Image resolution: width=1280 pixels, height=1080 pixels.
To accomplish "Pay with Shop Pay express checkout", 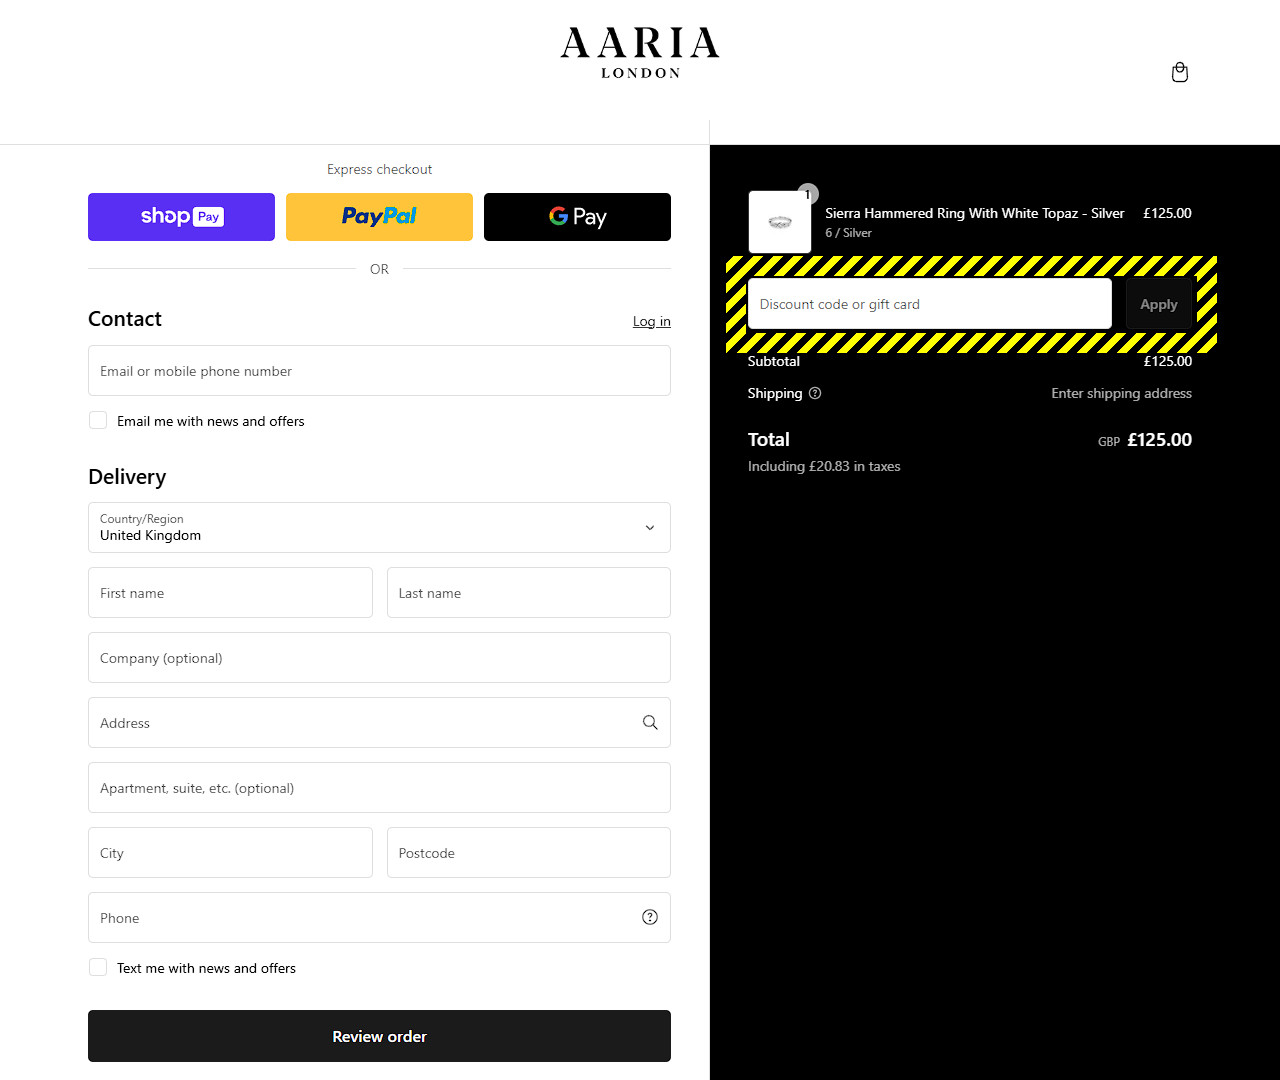I will coord(181,217).
